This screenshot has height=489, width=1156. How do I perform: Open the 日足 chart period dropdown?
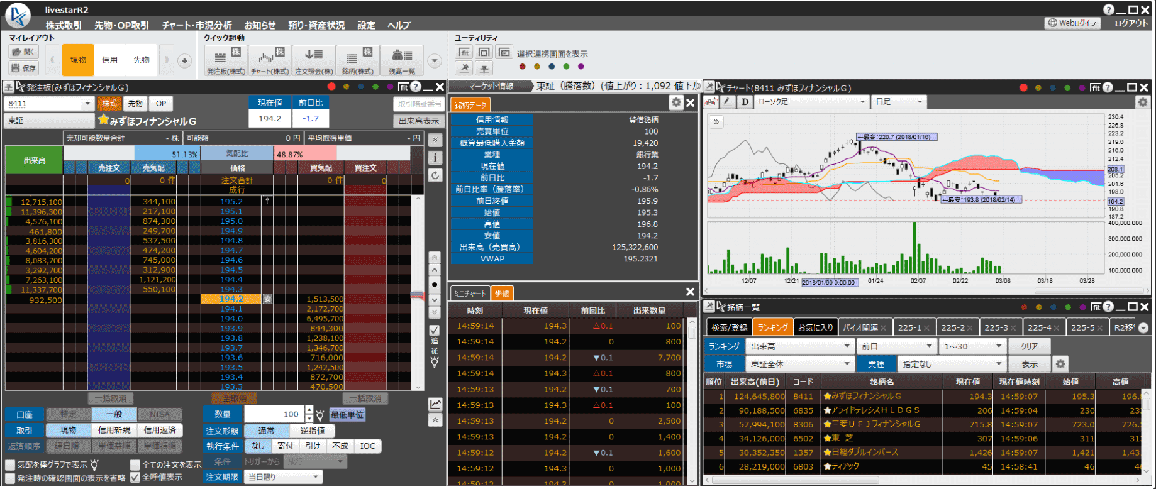pos(898,102)
